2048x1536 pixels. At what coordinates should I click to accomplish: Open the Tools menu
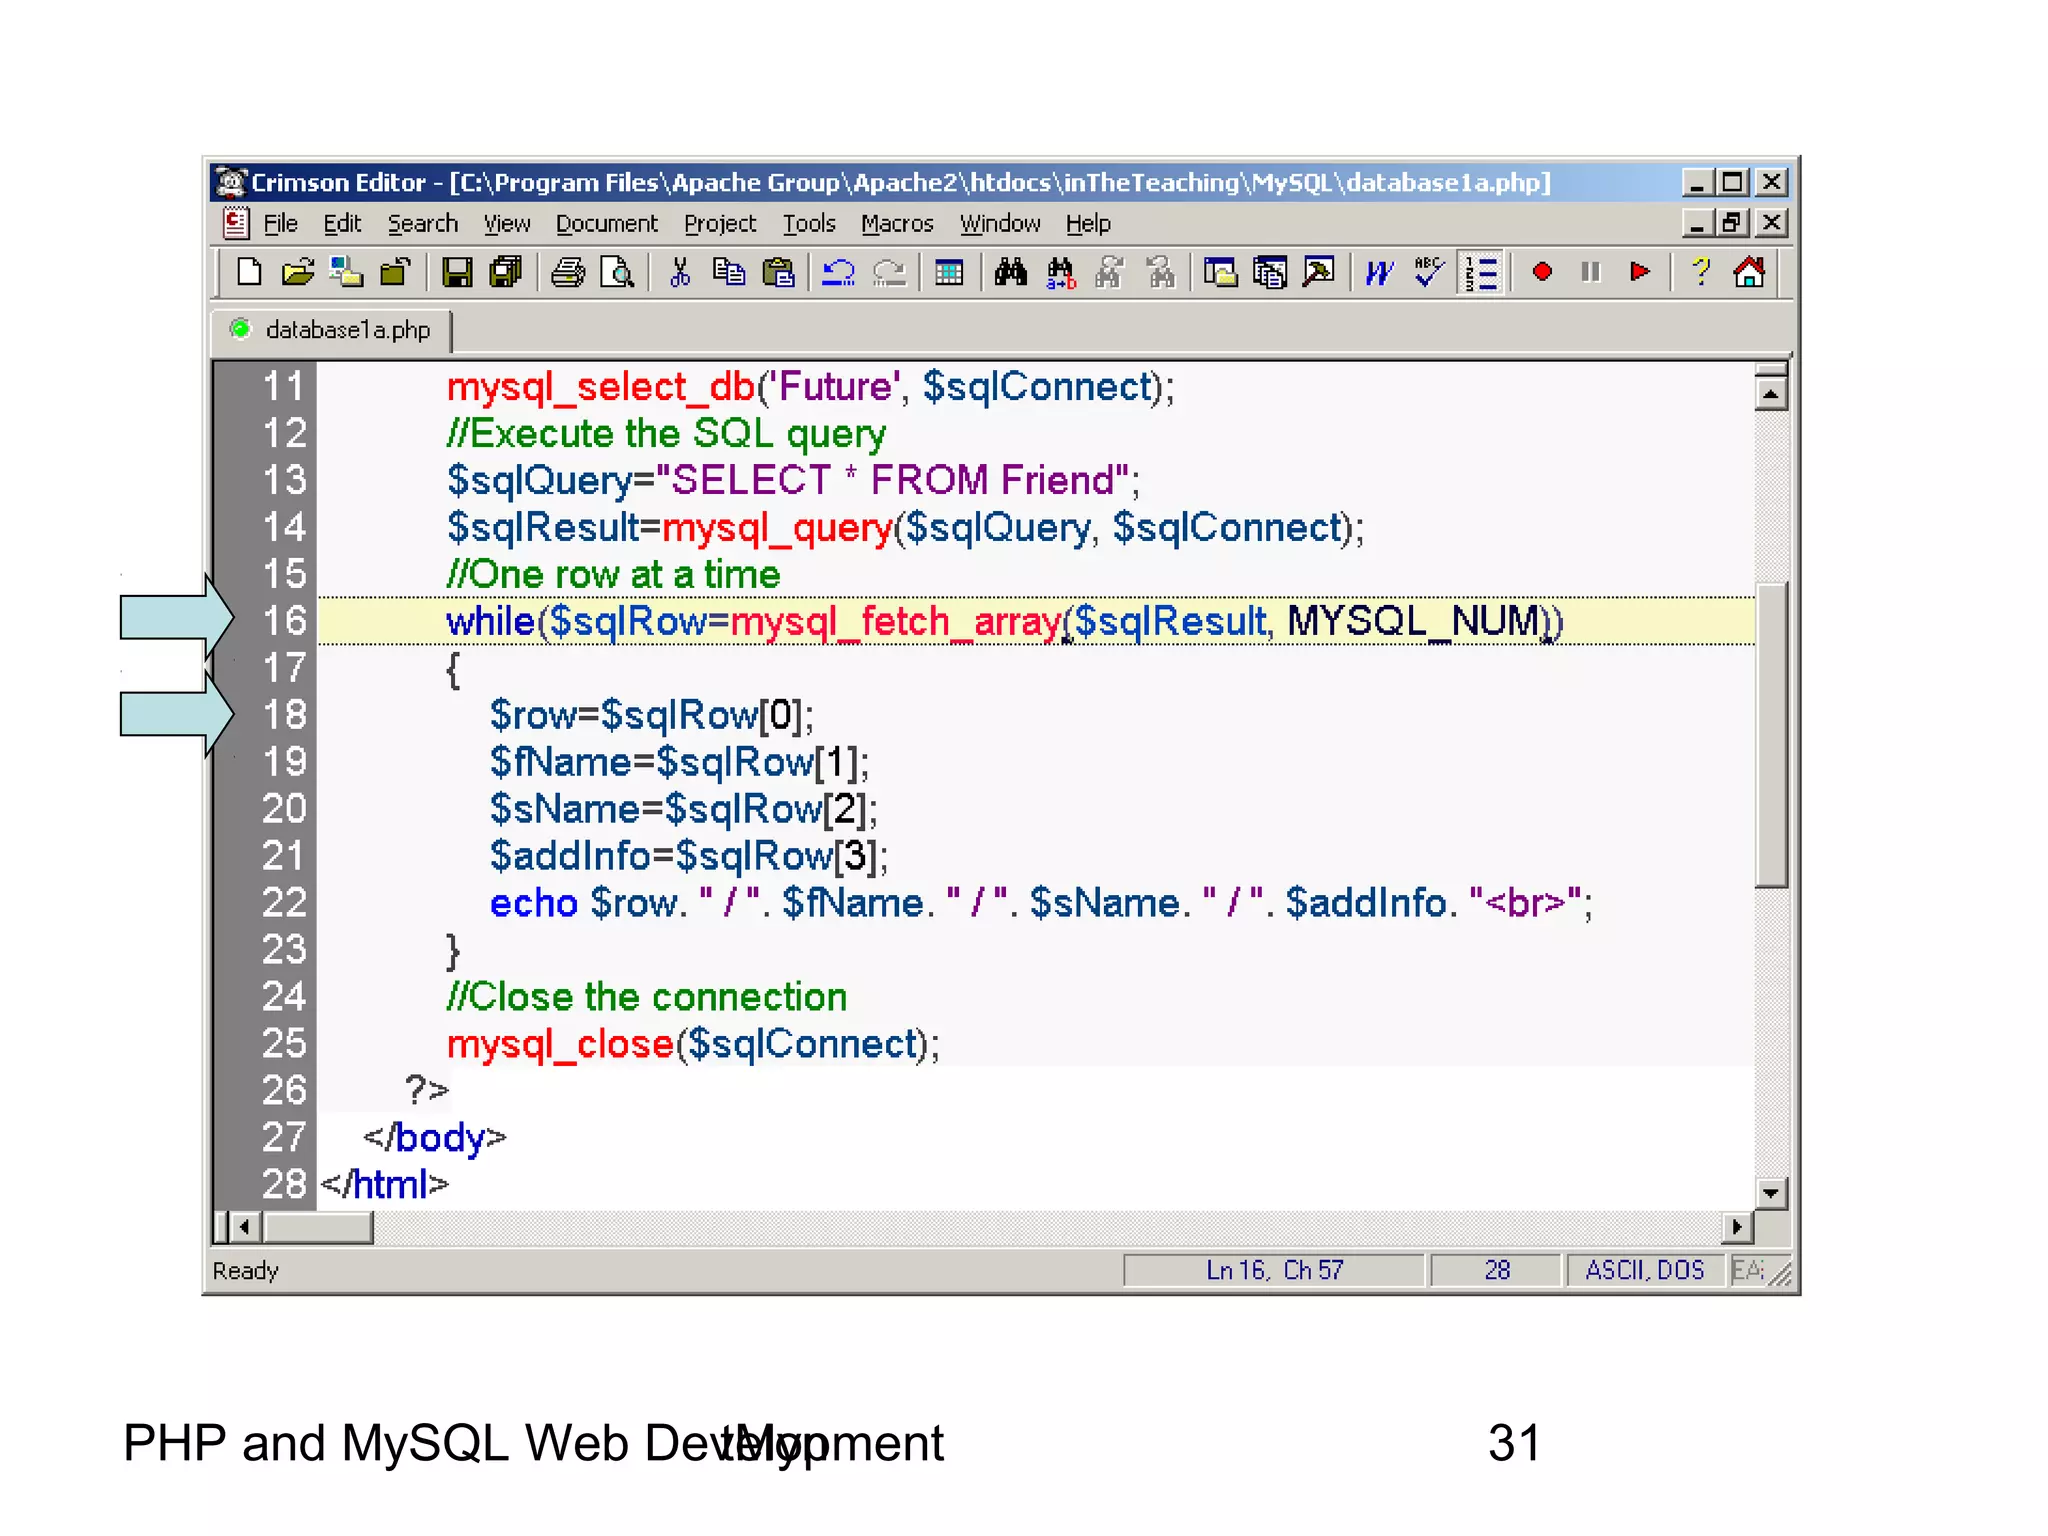(809, 224)
